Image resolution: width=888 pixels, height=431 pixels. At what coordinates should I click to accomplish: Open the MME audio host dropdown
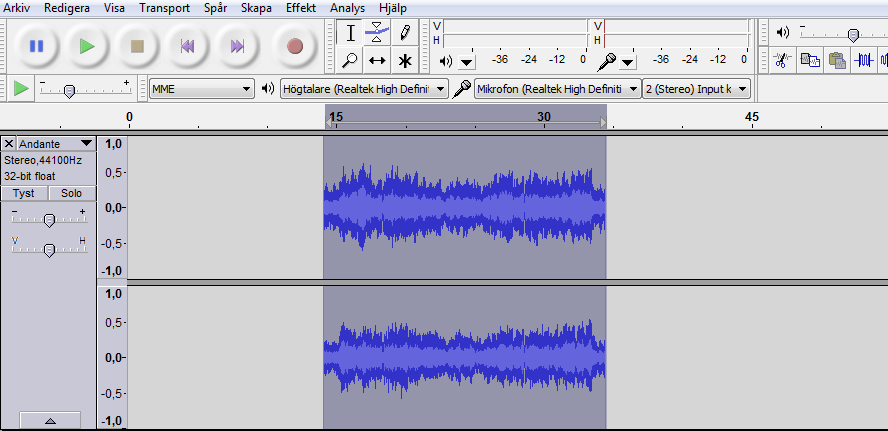202,89
